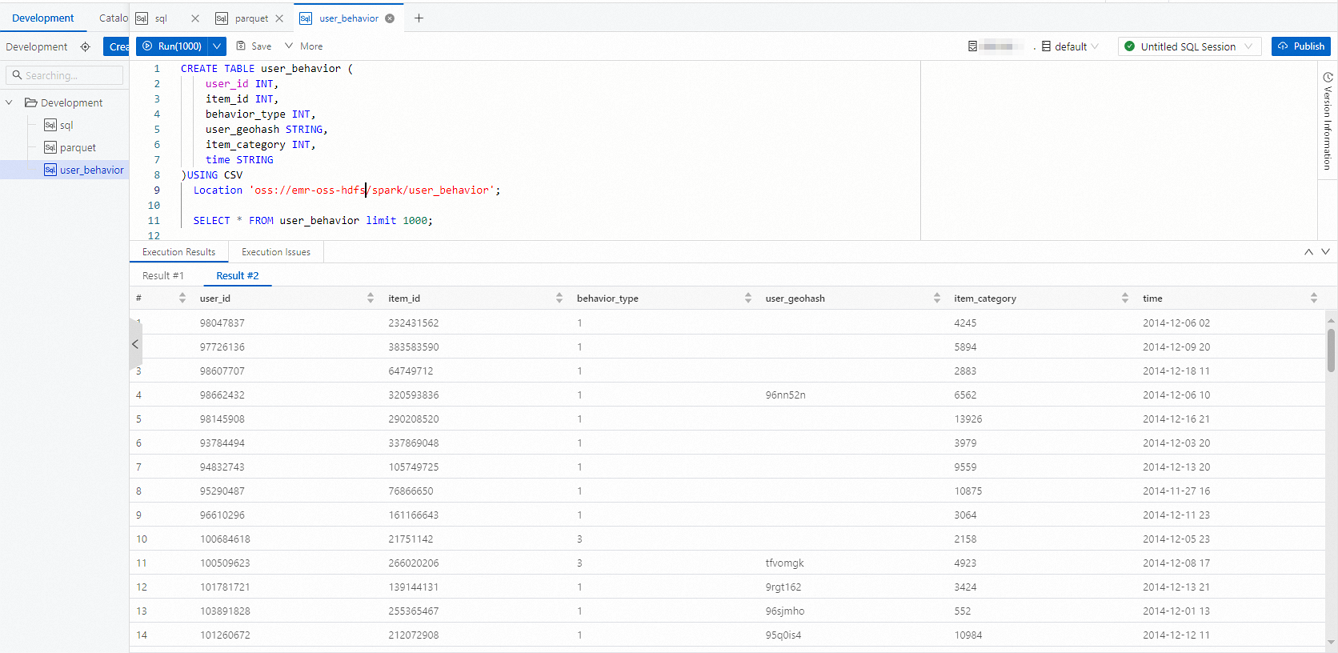Screen dimensions: 1338x653
Task: Click time cell 2014-12-18 11
Action: click(x=1176, y=371)
